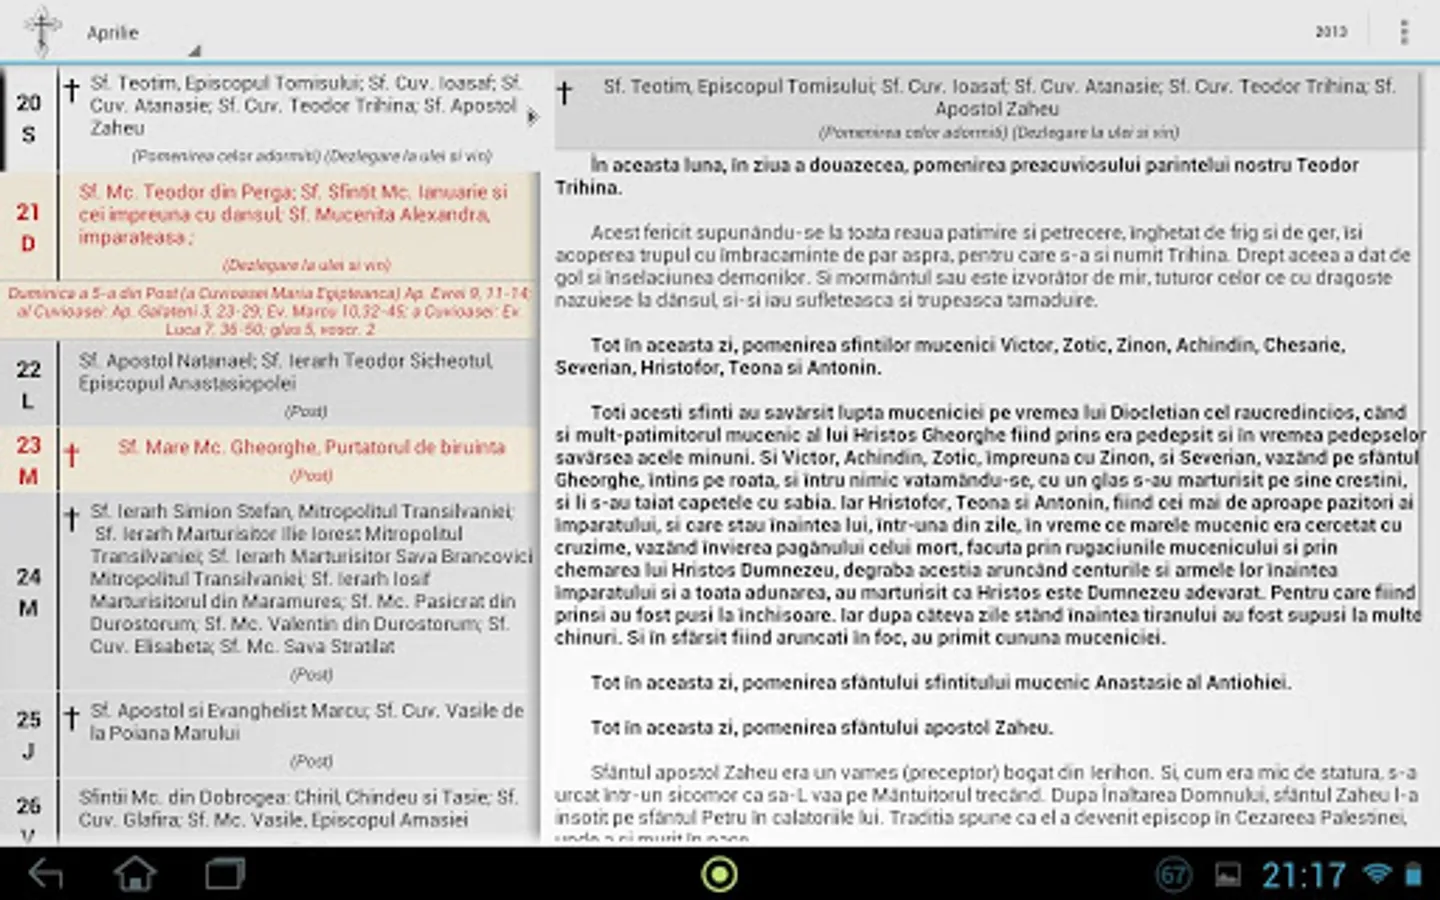Screen dimensions: 1440x900
Task: Tap the picture notification icon
Action: [1227, 876]
